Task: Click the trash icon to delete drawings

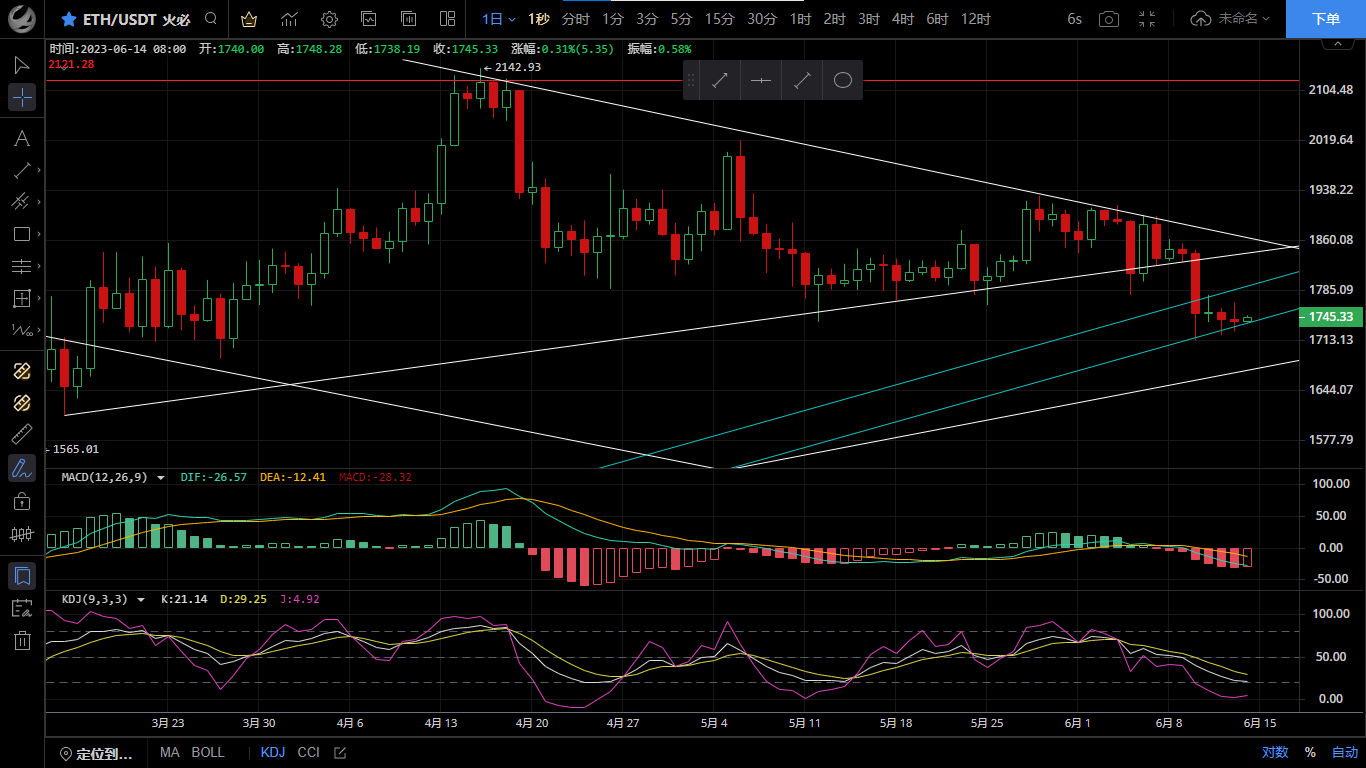Action: (x=22, y=641)
